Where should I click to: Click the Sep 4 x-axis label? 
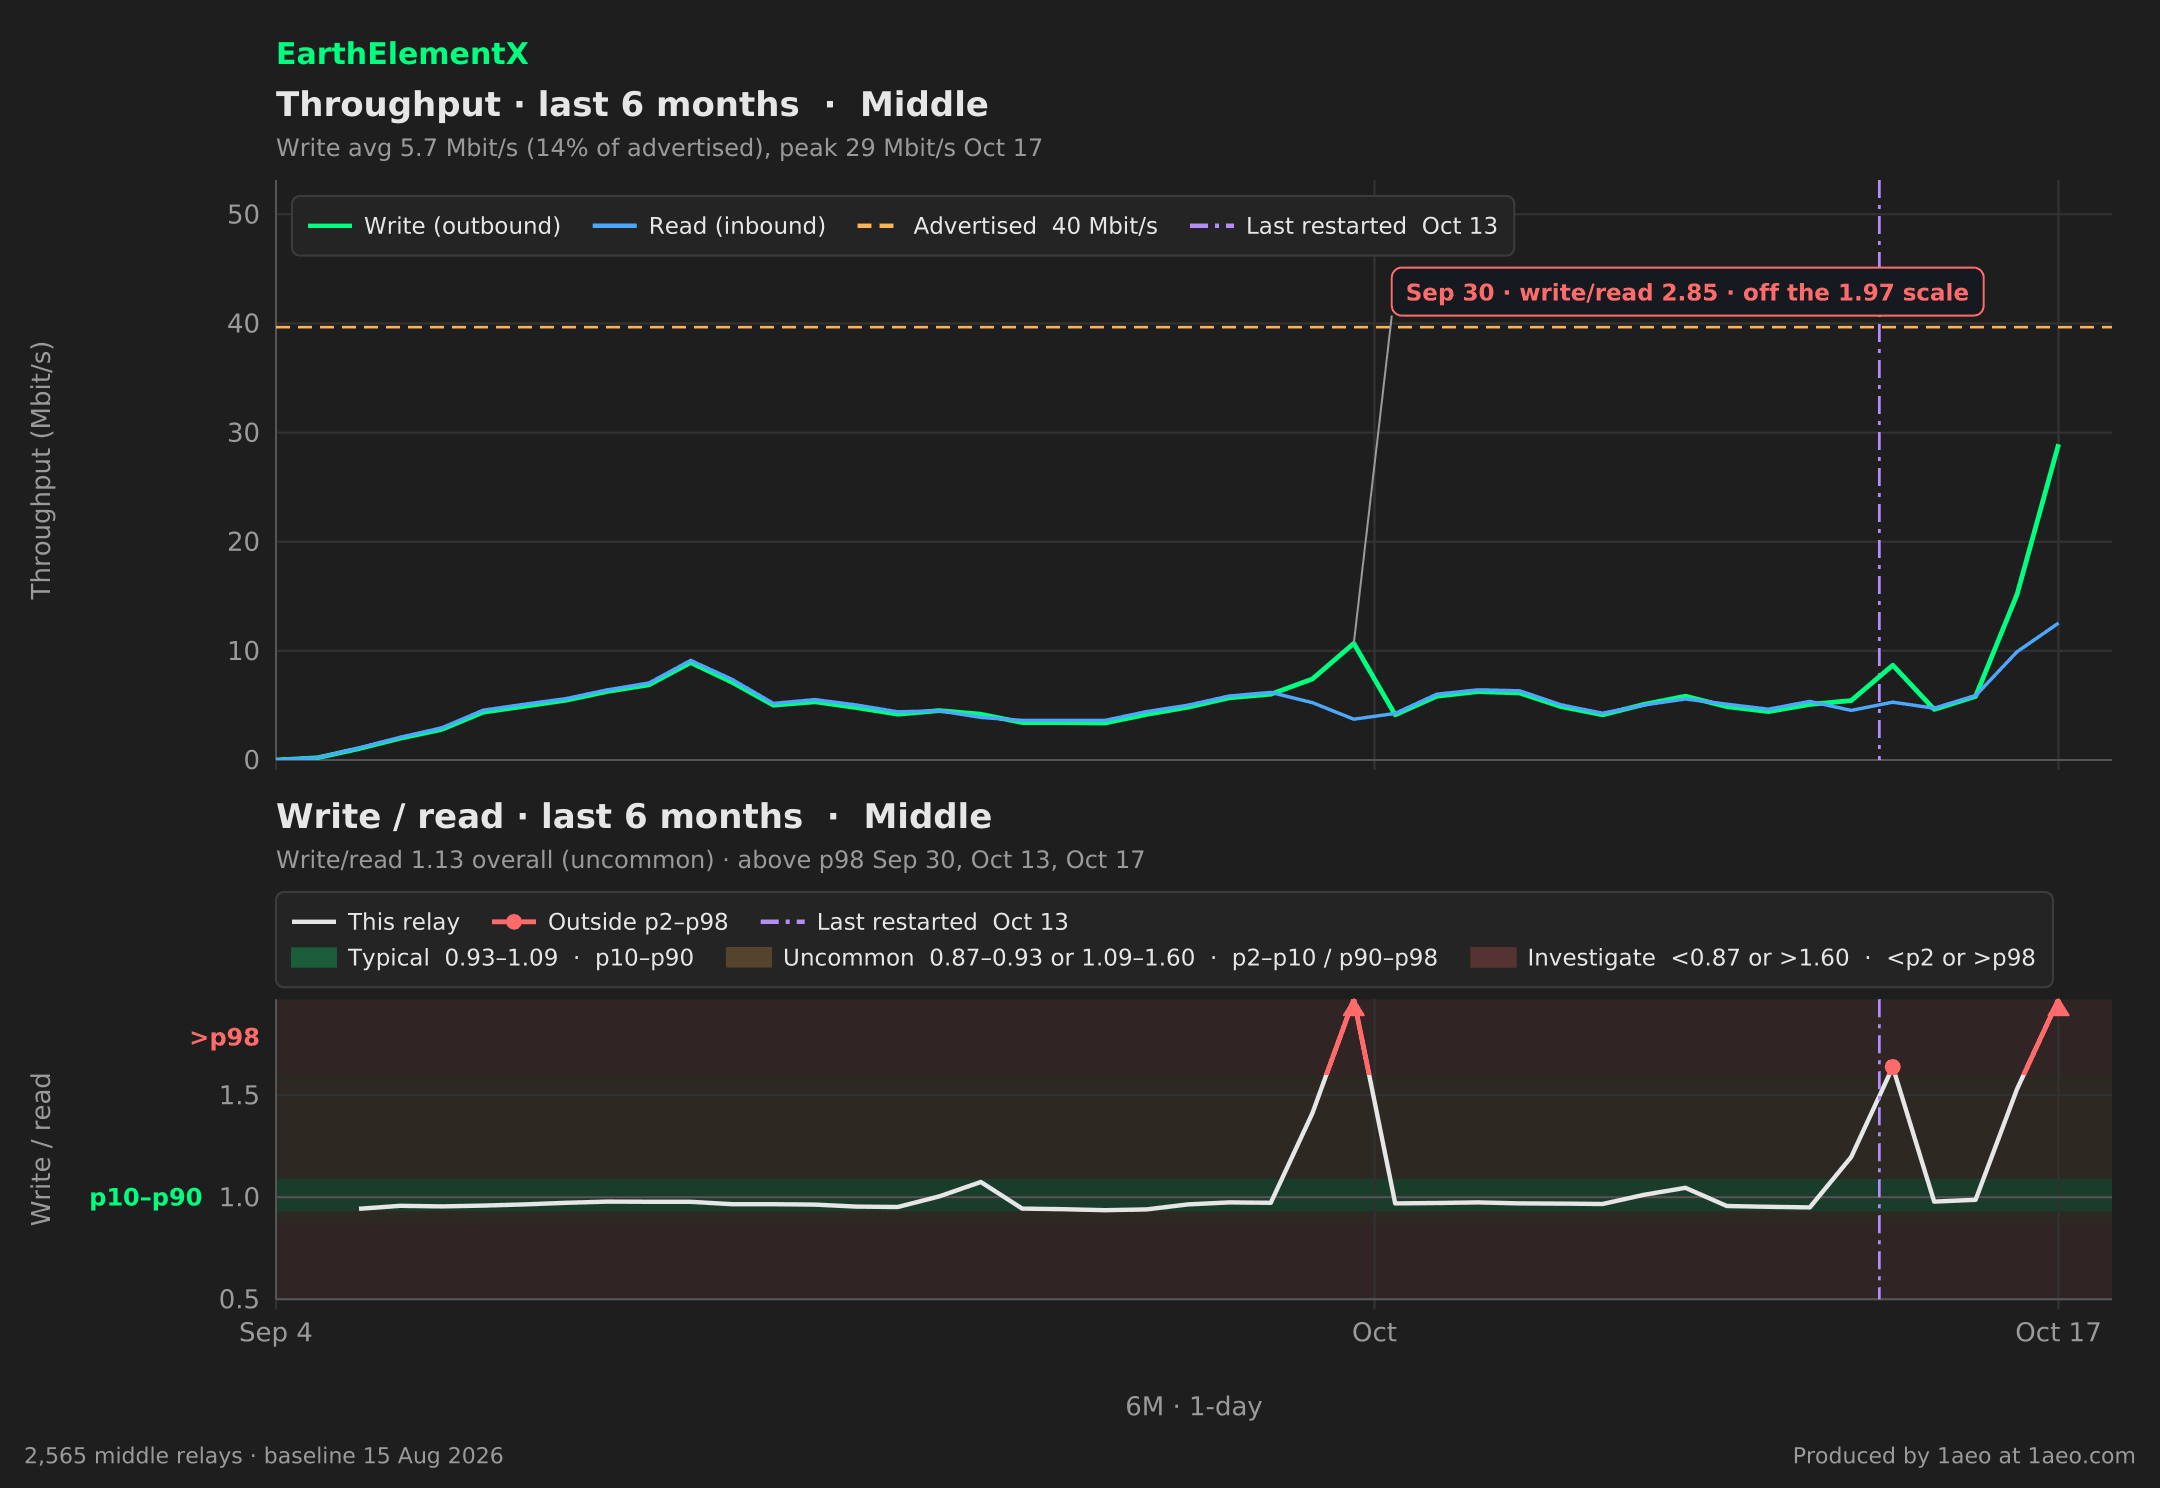276,1333
